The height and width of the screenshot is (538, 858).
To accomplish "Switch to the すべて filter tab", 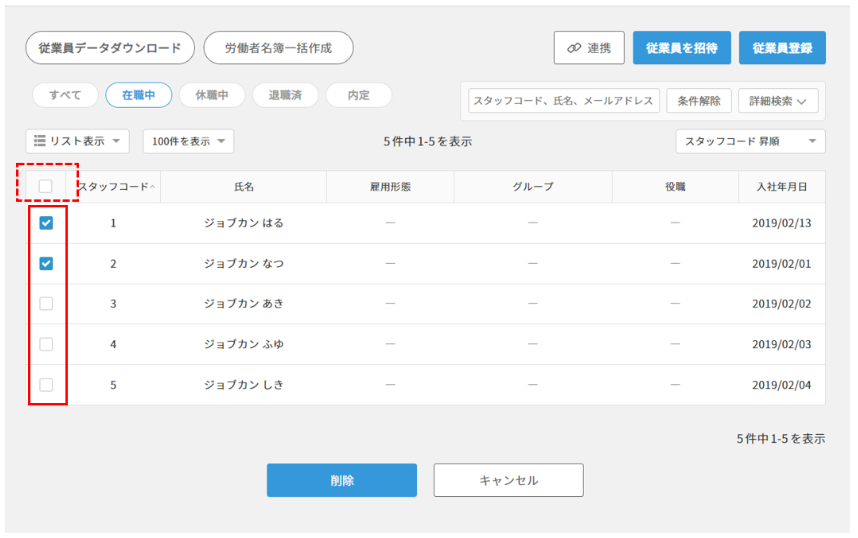I will click(65, 95).
